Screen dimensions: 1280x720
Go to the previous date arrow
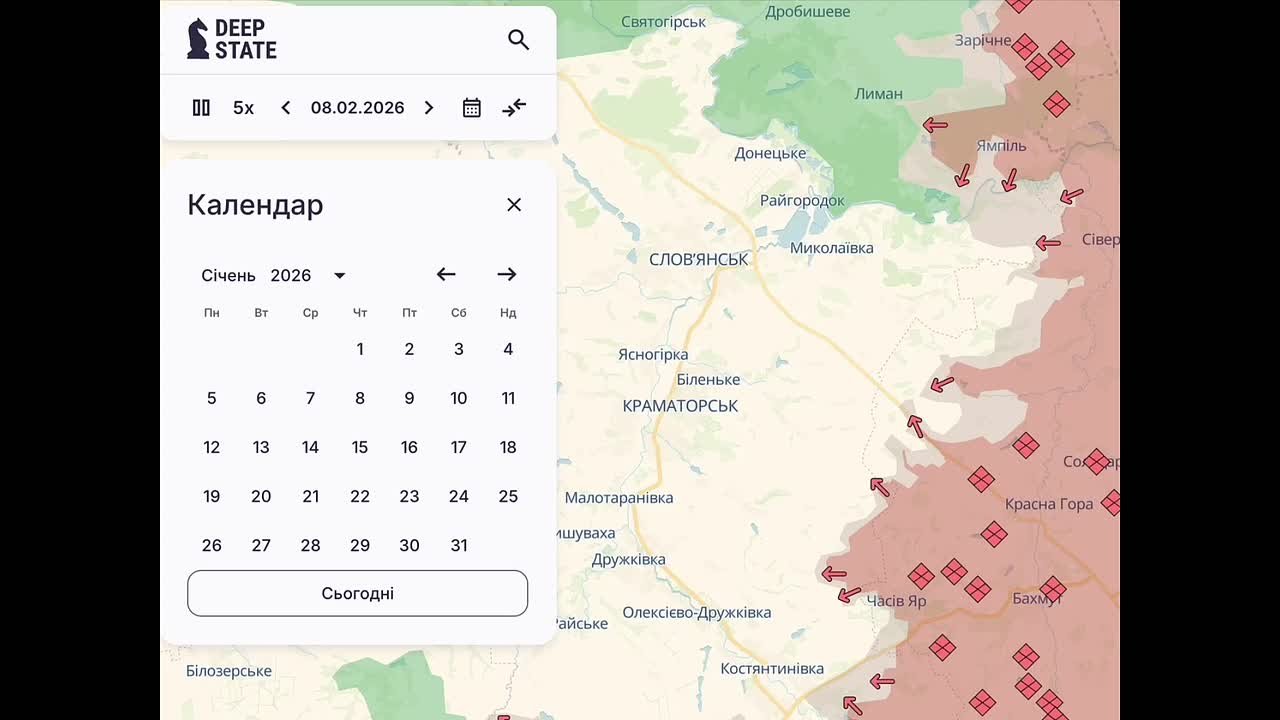click(286, 108)
